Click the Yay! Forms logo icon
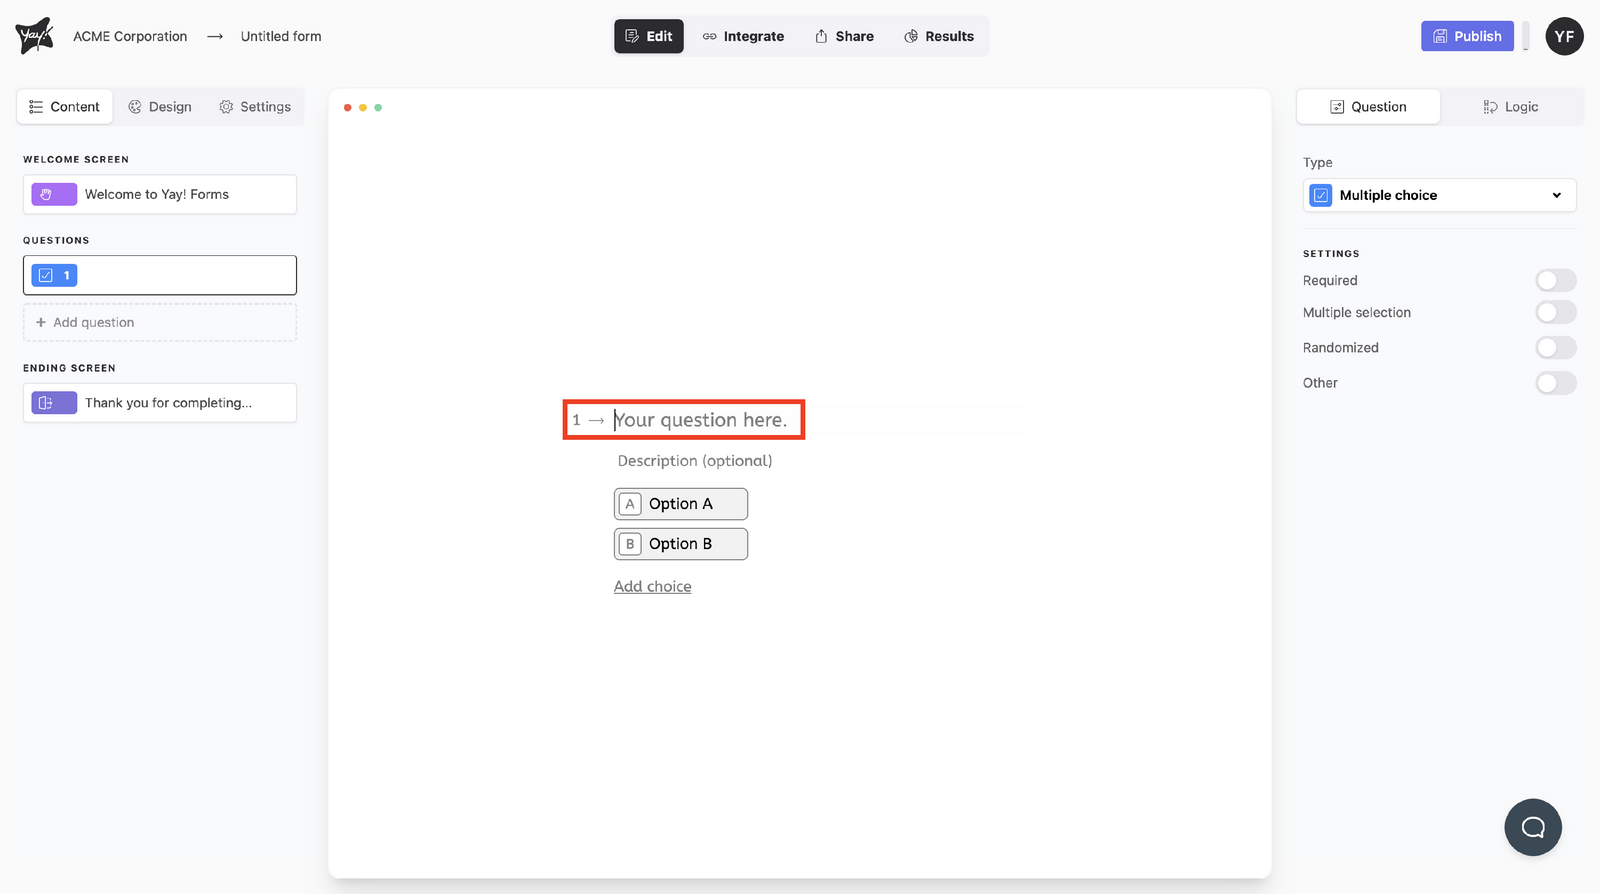The width and height of the screenshot is (1600, 894). [34, 36]
